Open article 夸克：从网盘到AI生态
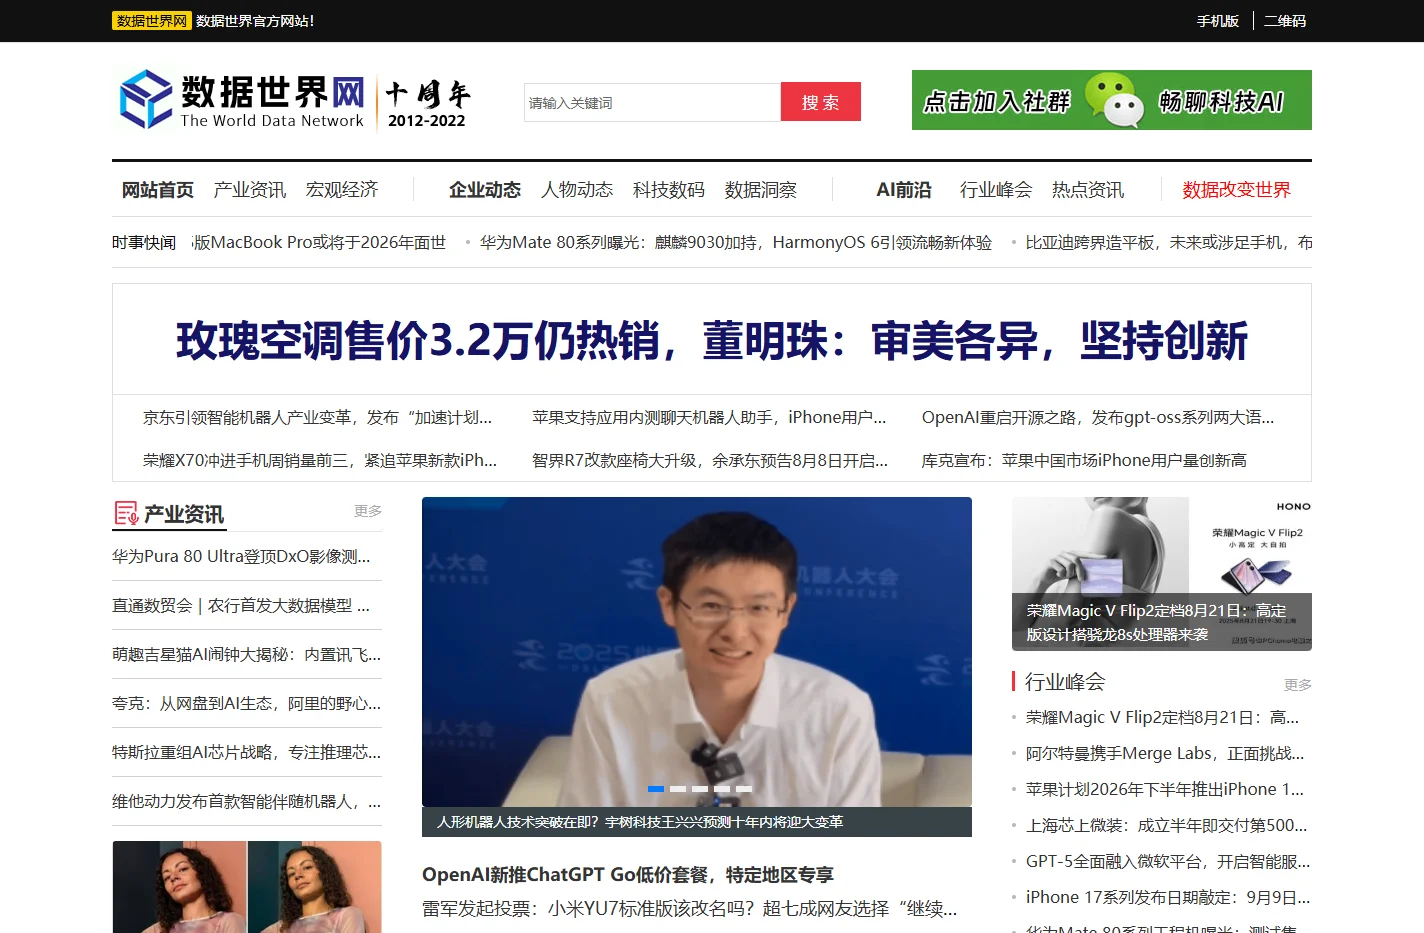 click(x=246, y=703)
